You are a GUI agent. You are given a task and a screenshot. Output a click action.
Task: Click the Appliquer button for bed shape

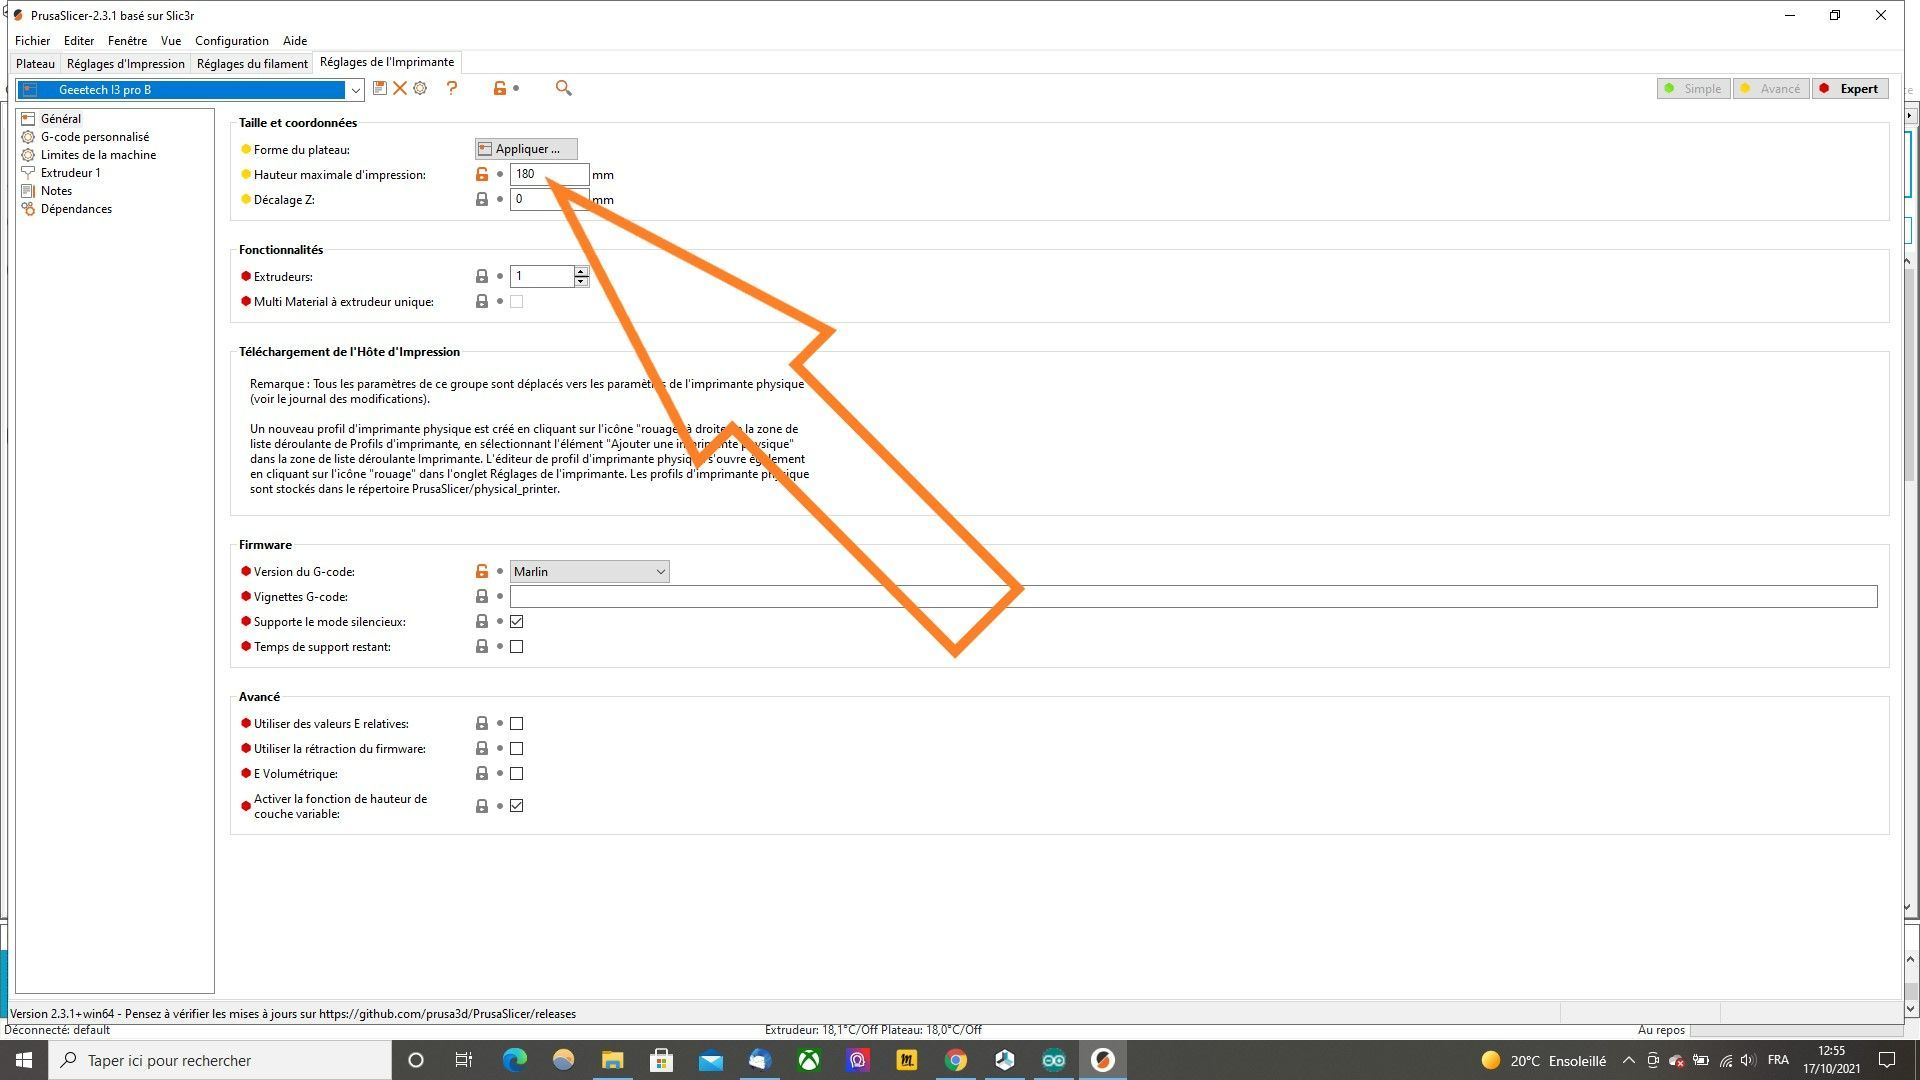coord(526,149)
